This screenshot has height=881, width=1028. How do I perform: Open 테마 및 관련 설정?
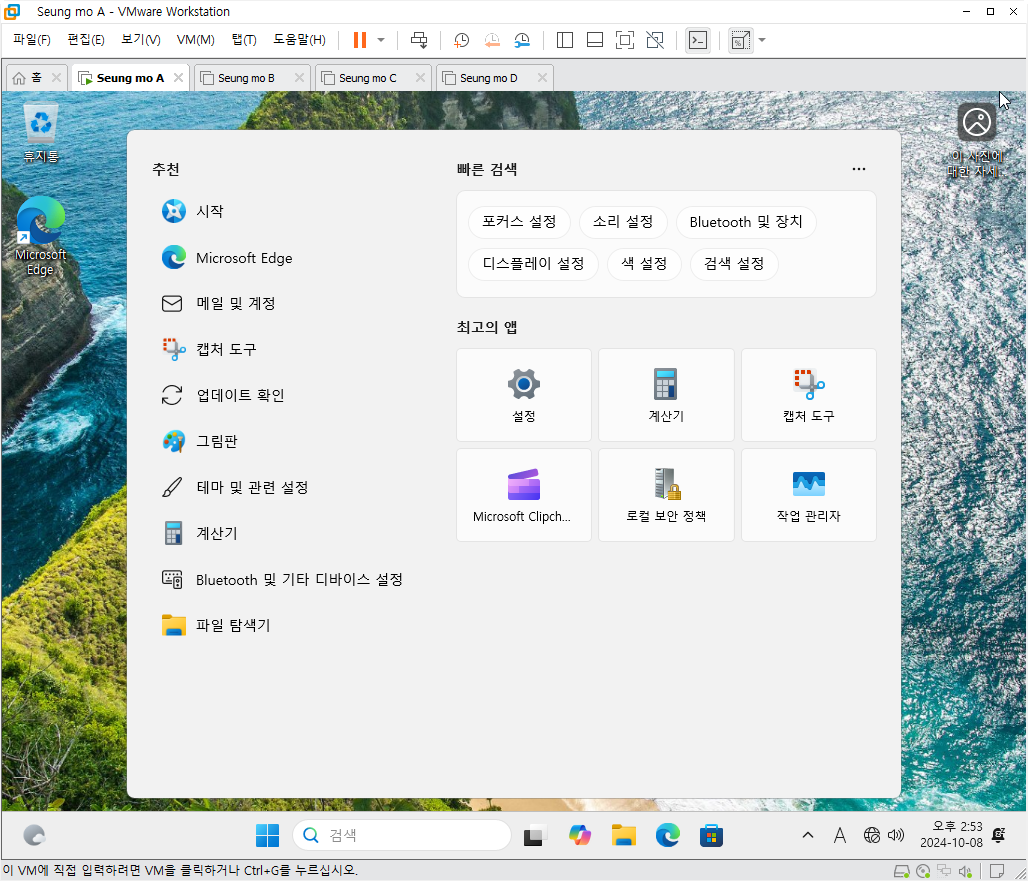pyautogui.click(x=235, y=487)
